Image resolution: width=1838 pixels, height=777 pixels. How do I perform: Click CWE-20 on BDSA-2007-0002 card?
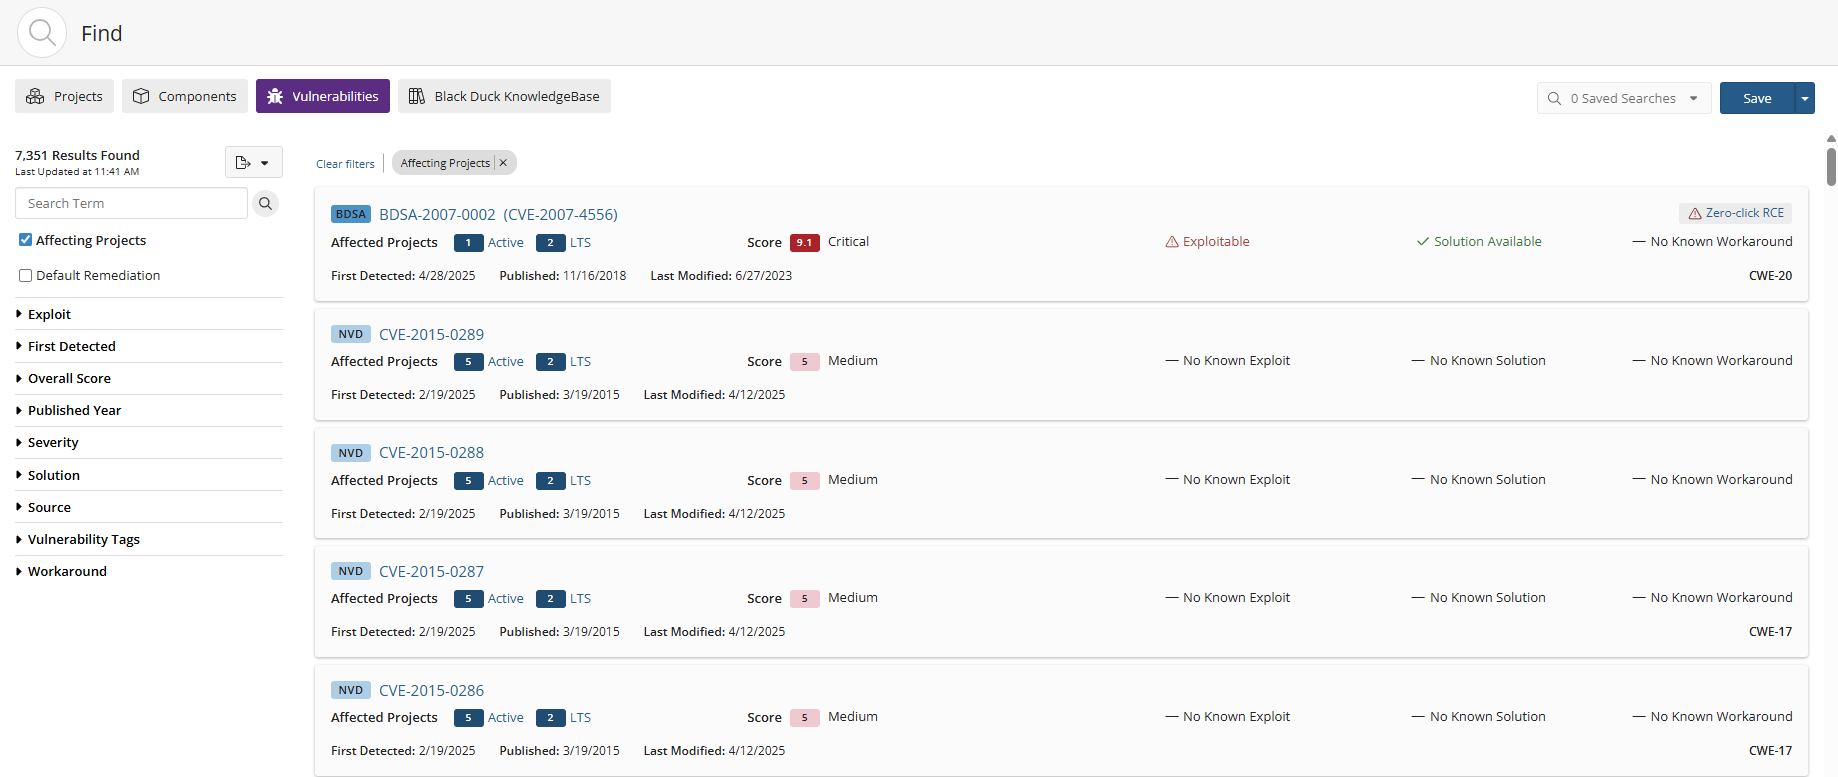click(1770, 276)
